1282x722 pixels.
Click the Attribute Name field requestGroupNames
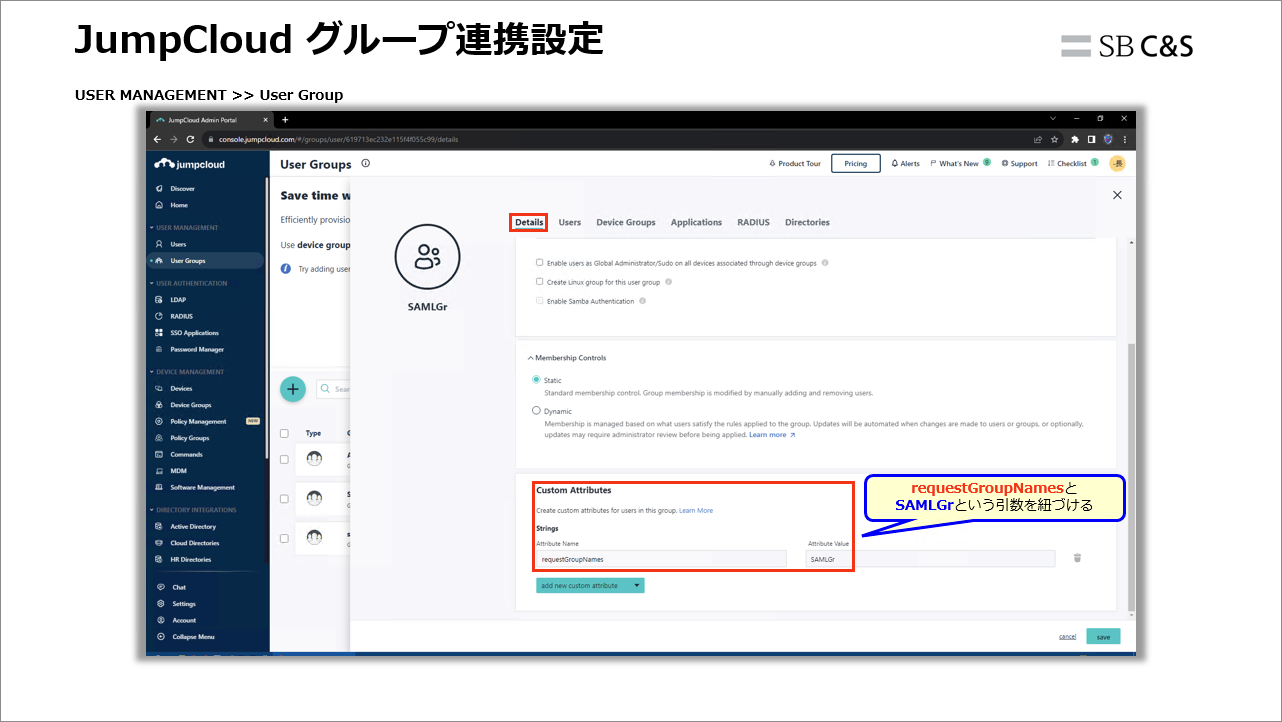tap(661, 559)
